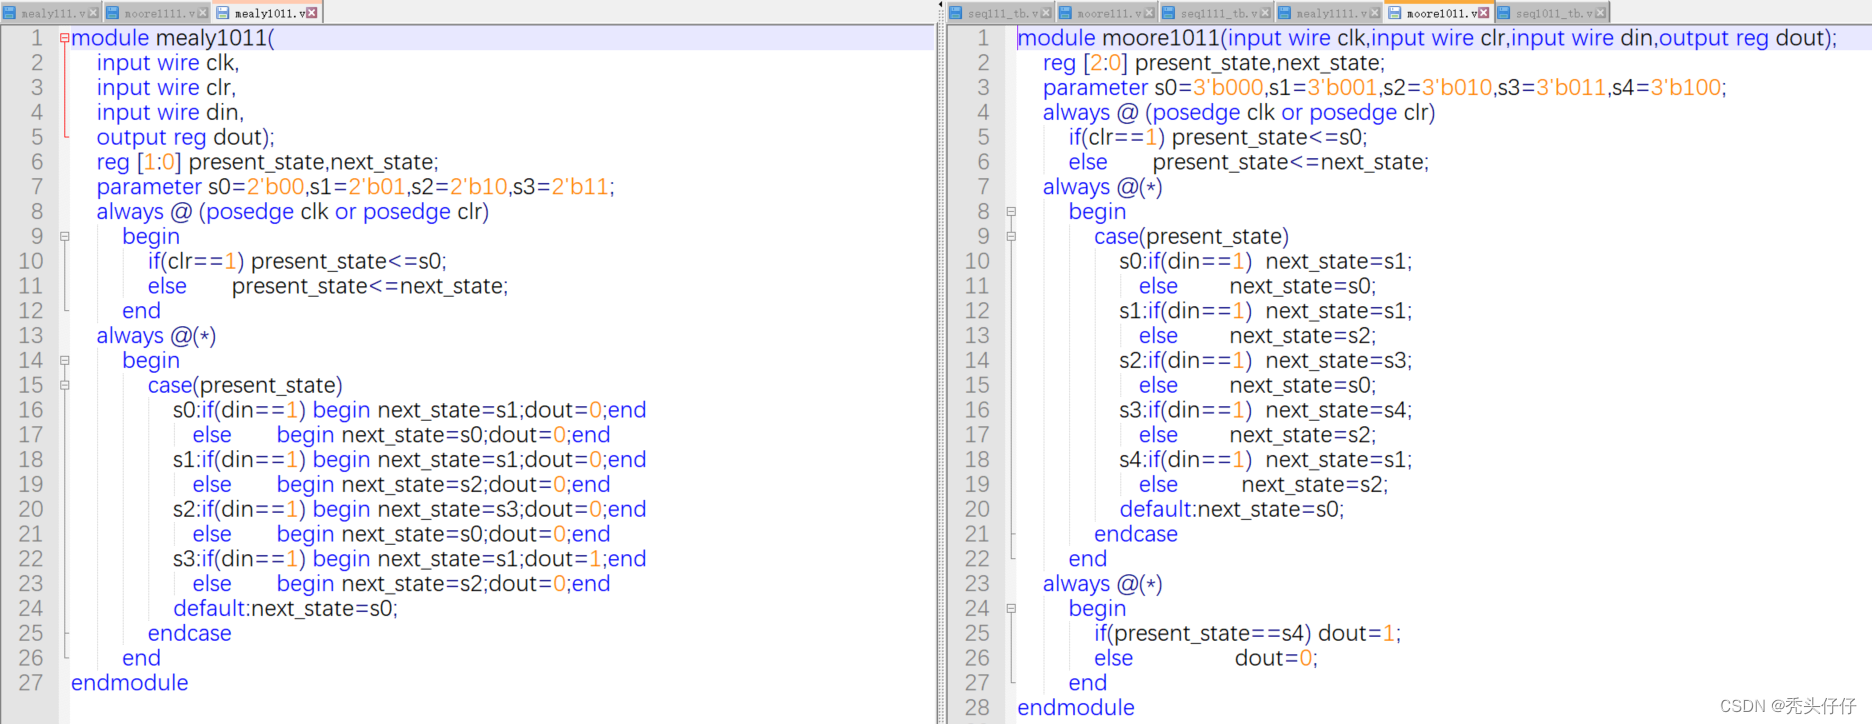This screenshot has height=724, width=1872.
Task: Click the disk icon on moore1011.v tab
Action: (x=1394, y=13)
